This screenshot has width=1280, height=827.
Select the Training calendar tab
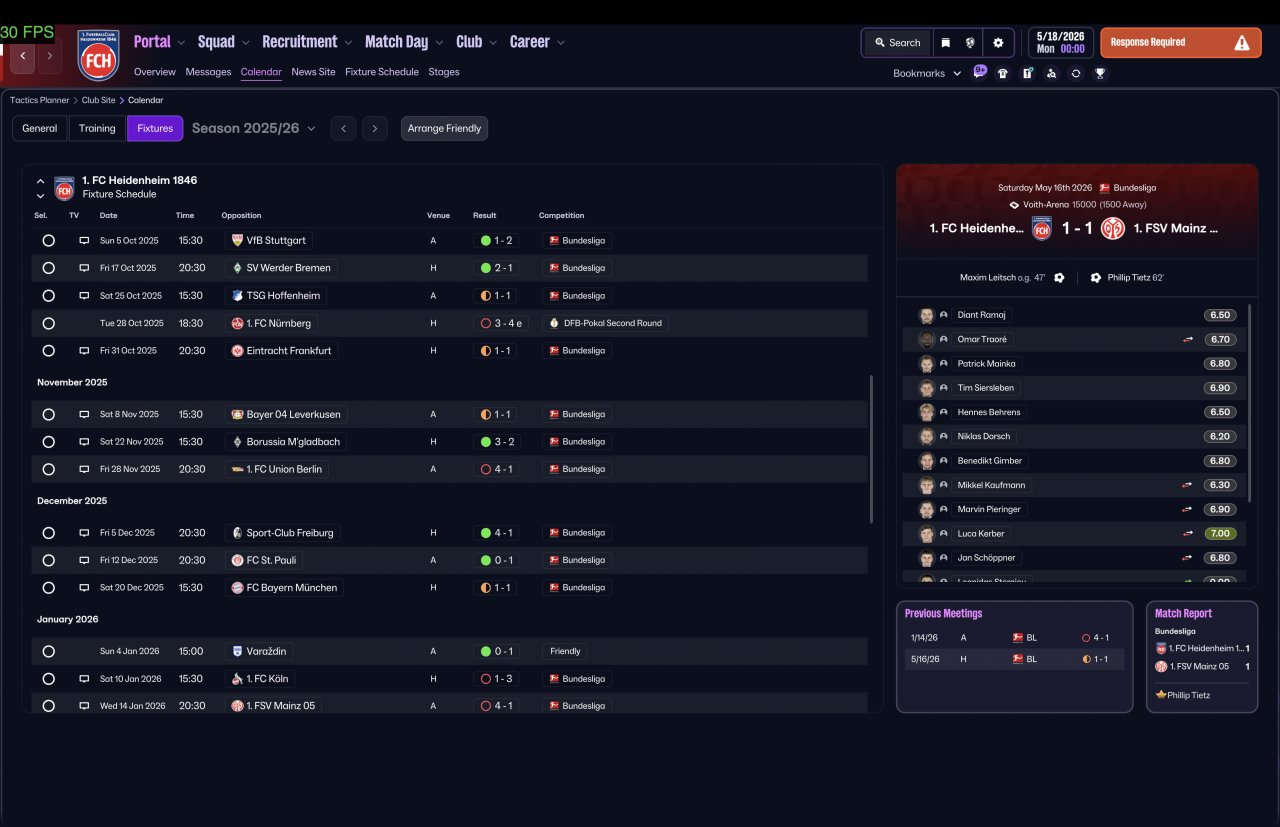pyautogui.click(x=97, y=128)
